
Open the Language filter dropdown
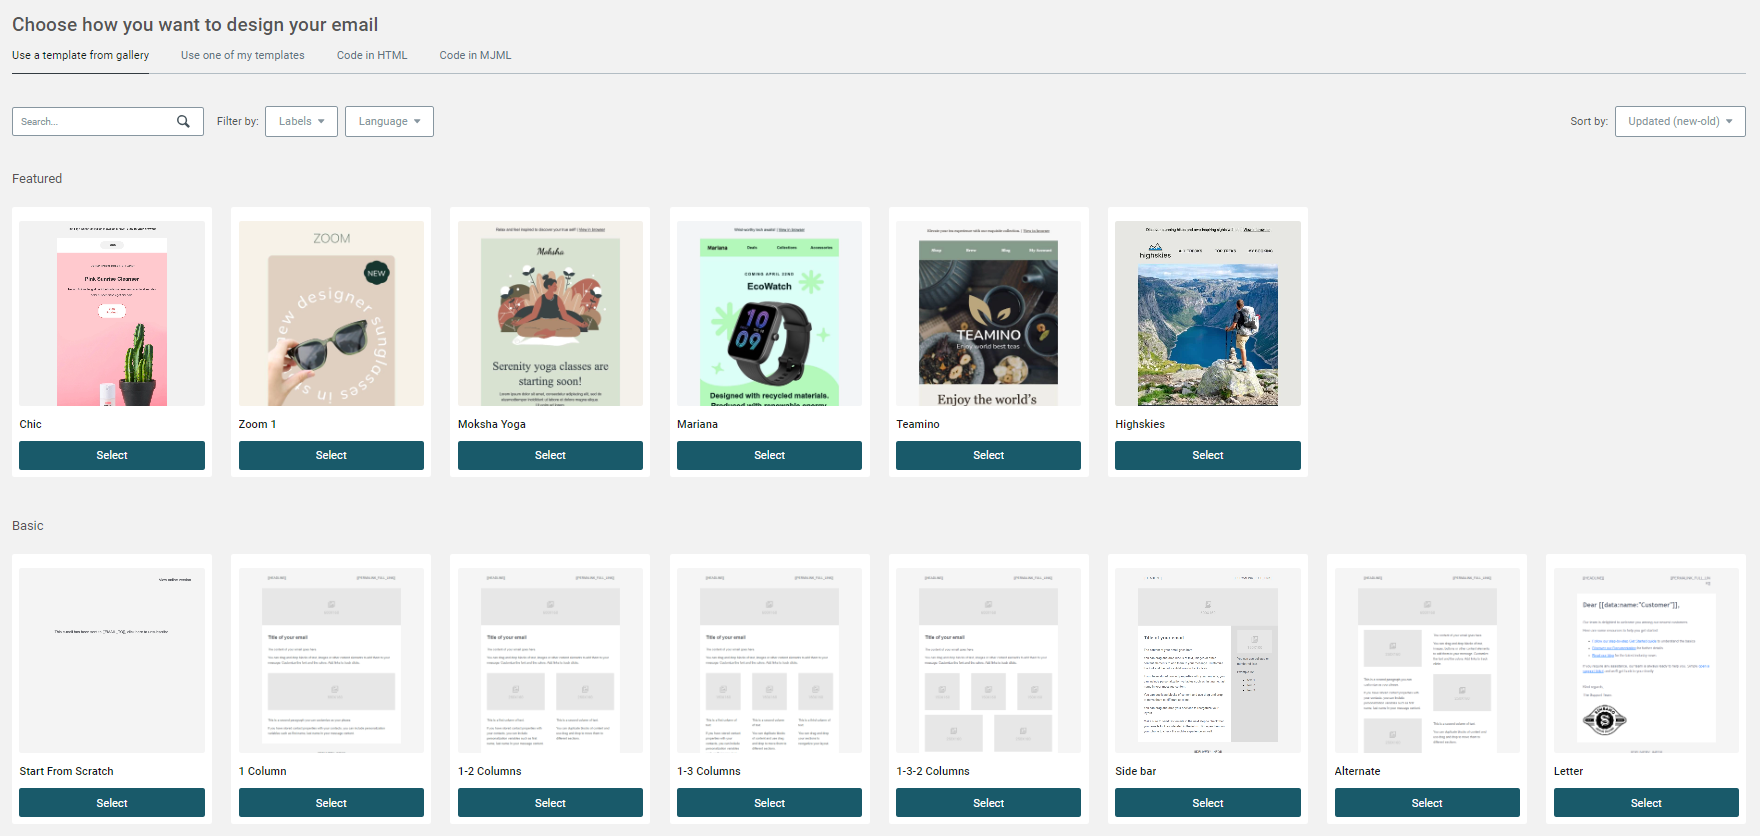(x=389, y=121)
